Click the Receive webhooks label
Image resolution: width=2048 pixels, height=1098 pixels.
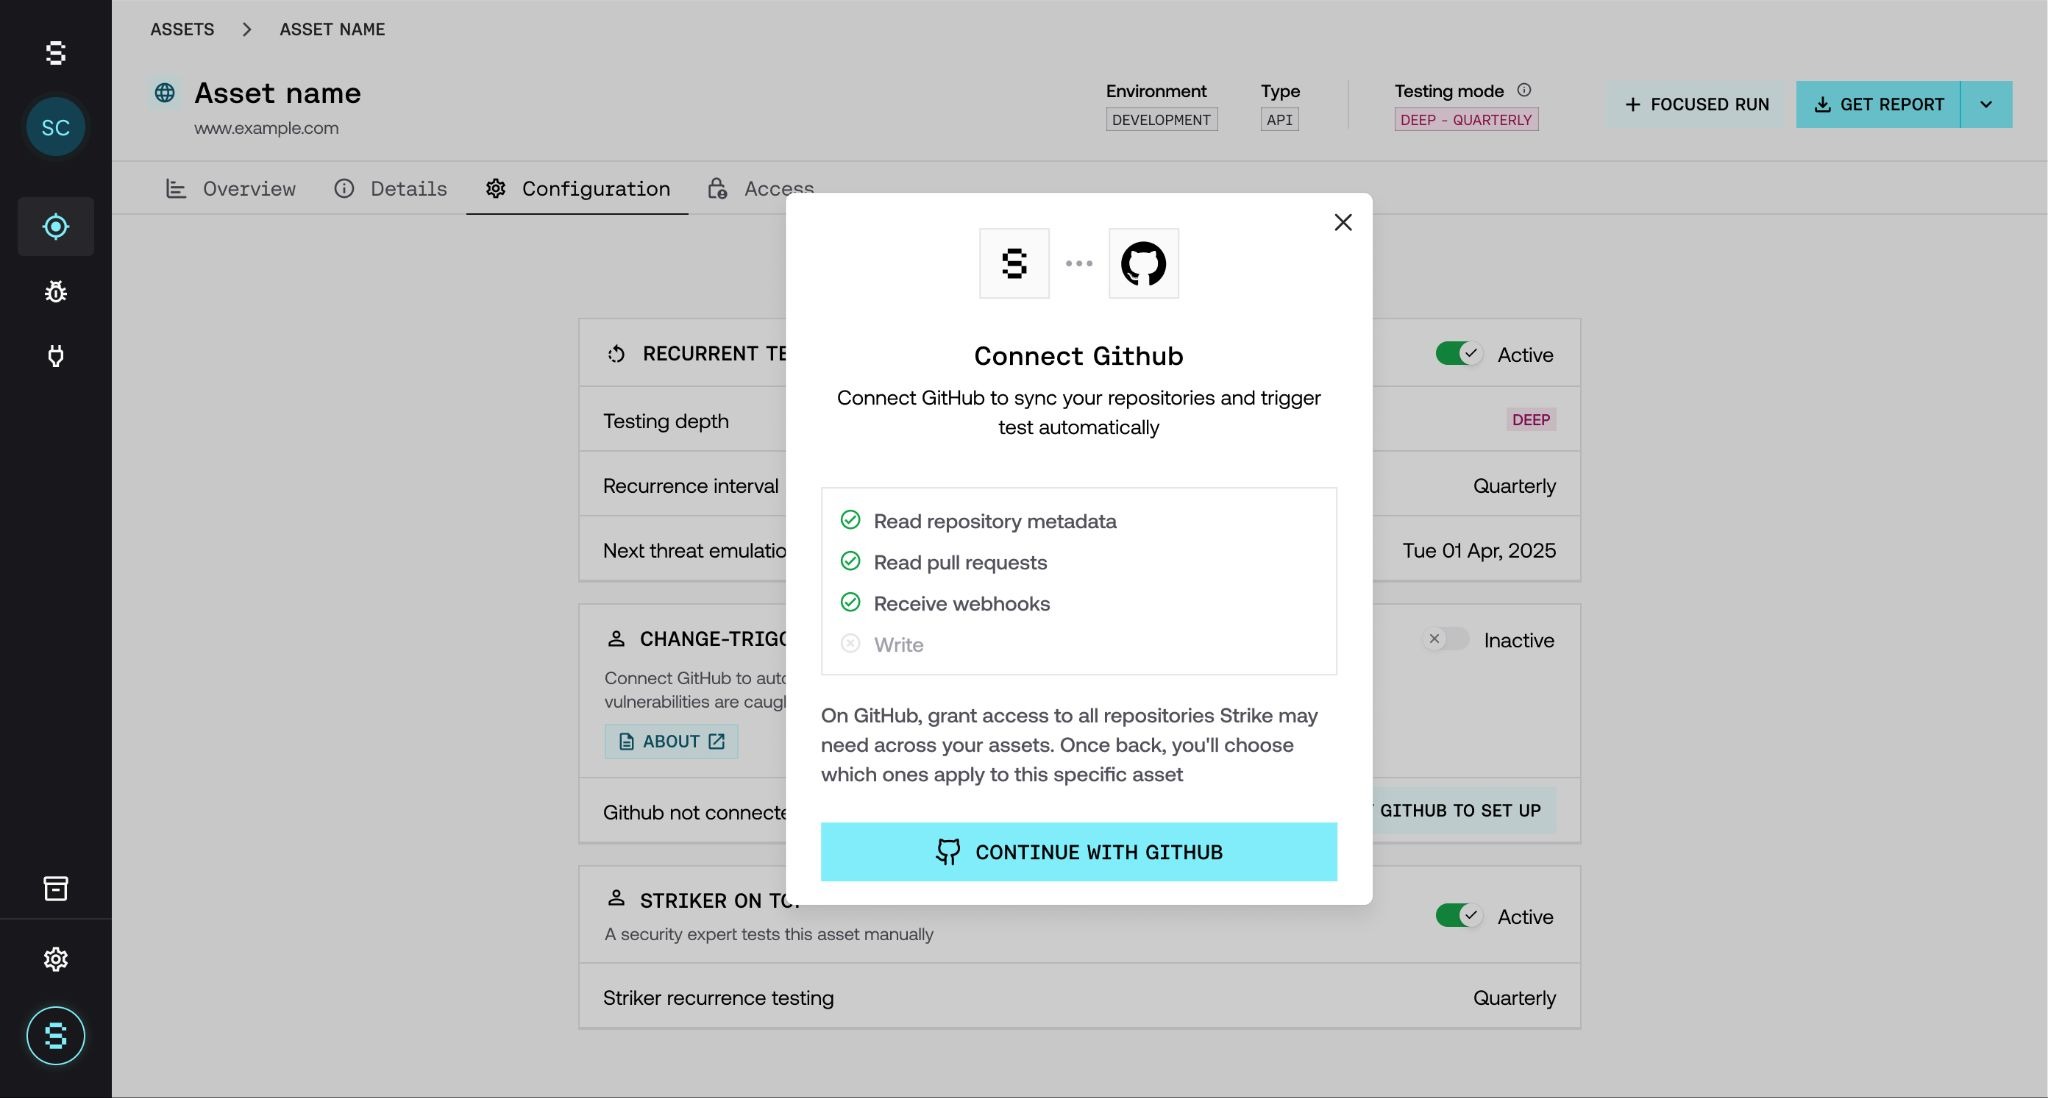coord(962,604)
